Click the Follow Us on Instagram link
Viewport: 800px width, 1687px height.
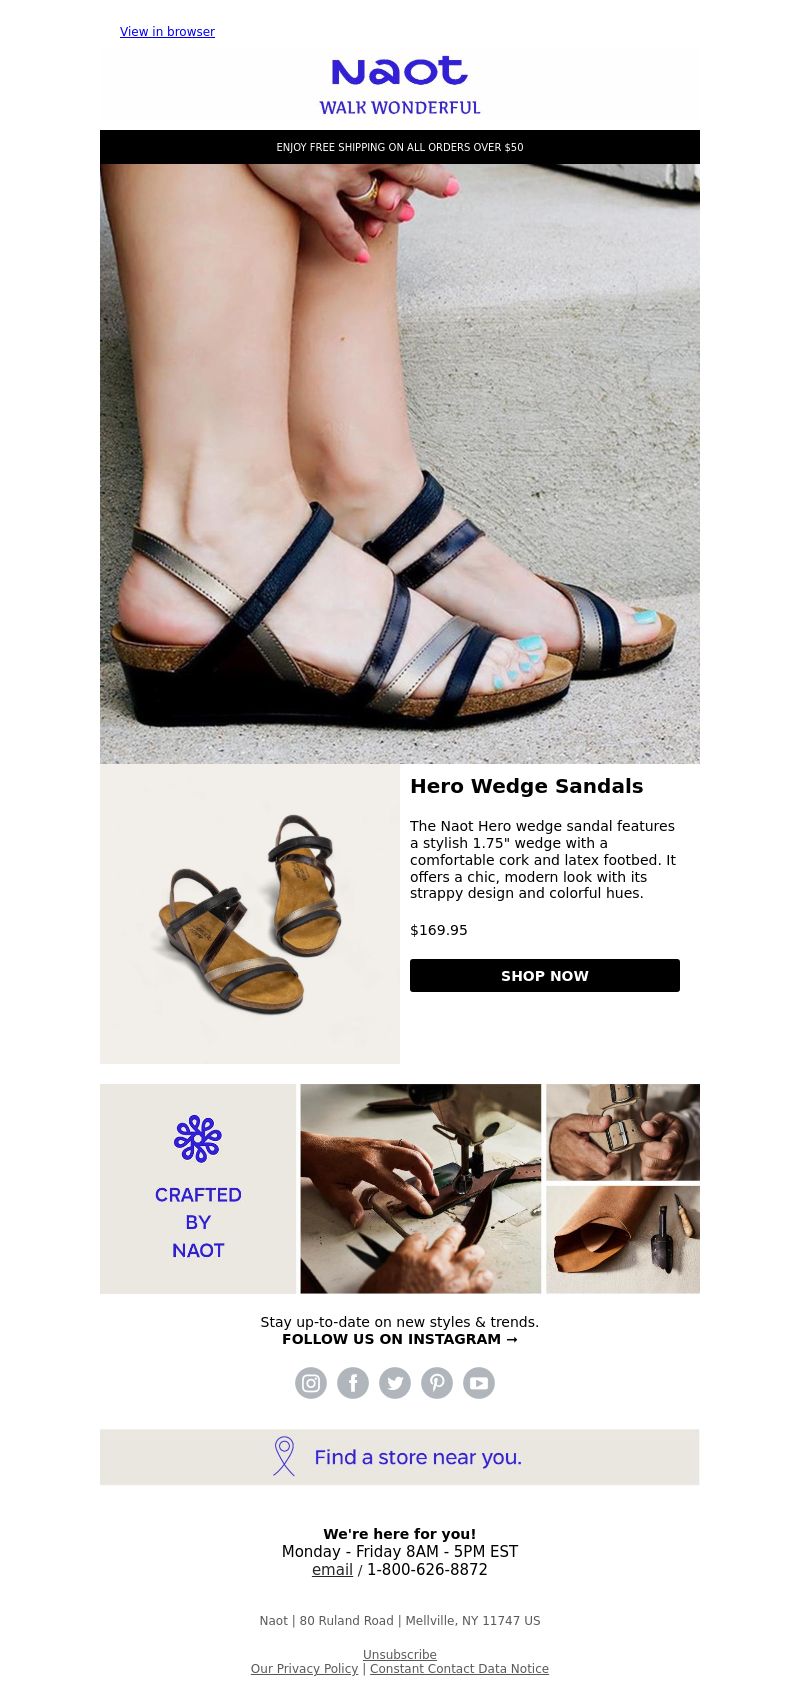[400, 1339]
